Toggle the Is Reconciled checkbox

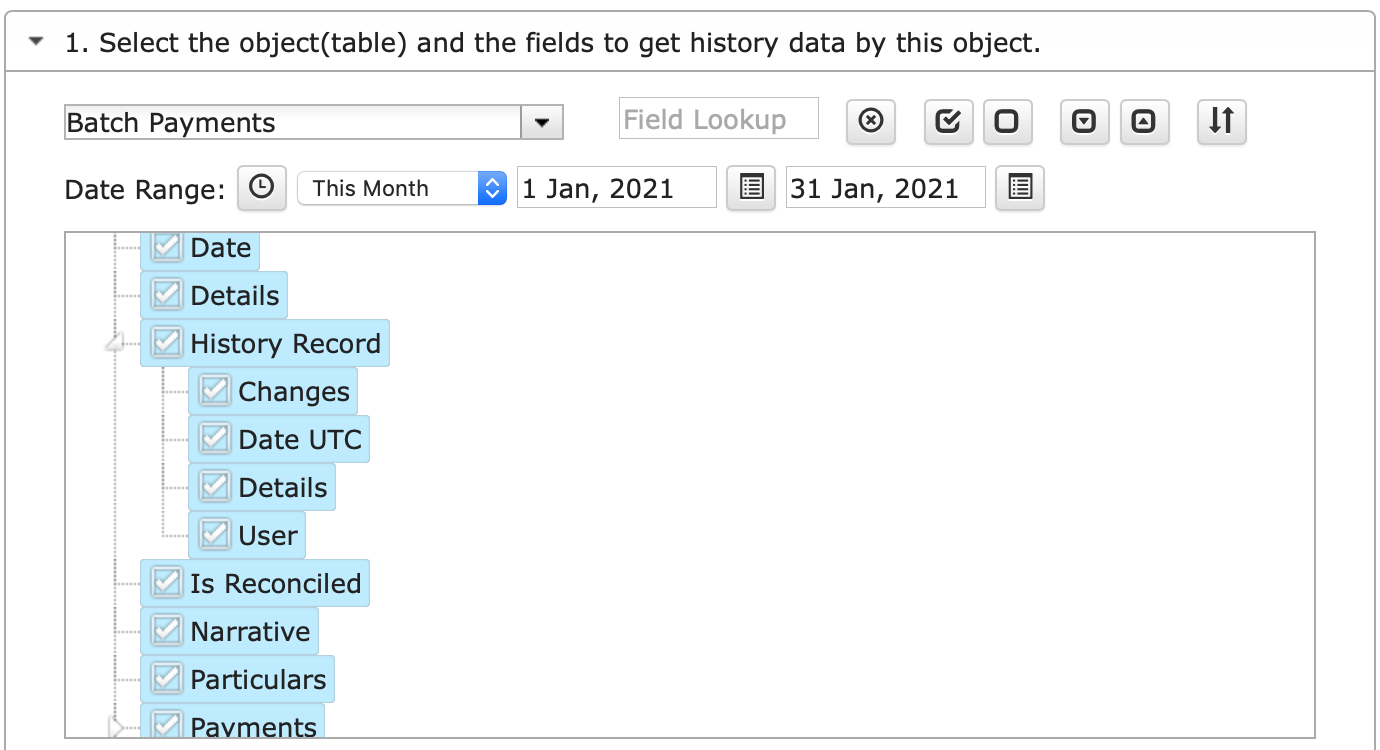[167, 583]
